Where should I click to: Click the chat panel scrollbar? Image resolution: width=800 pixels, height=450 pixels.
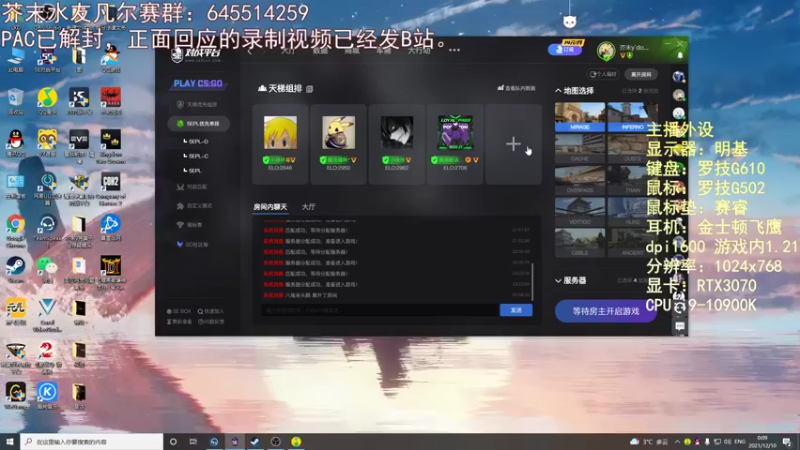click(x=533, y=282)
